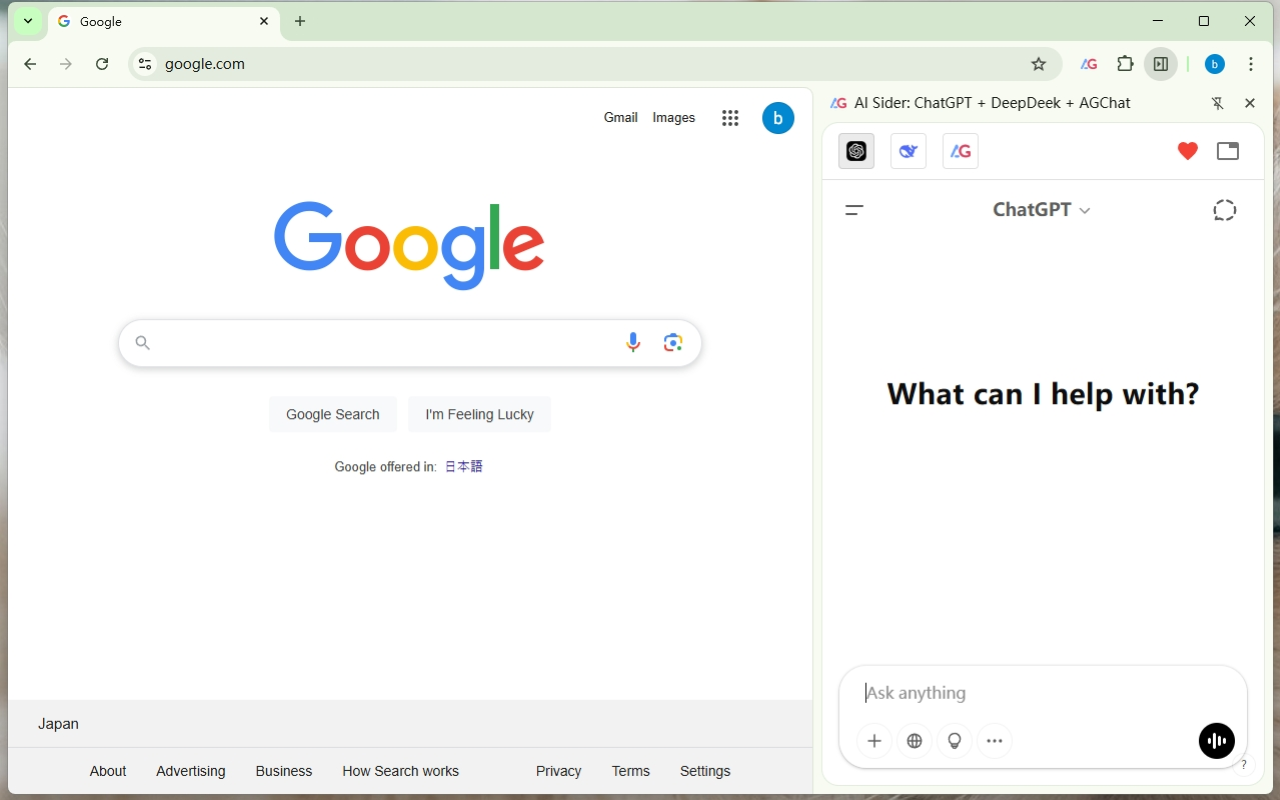Open the Advertising footer link

[191, 771]
